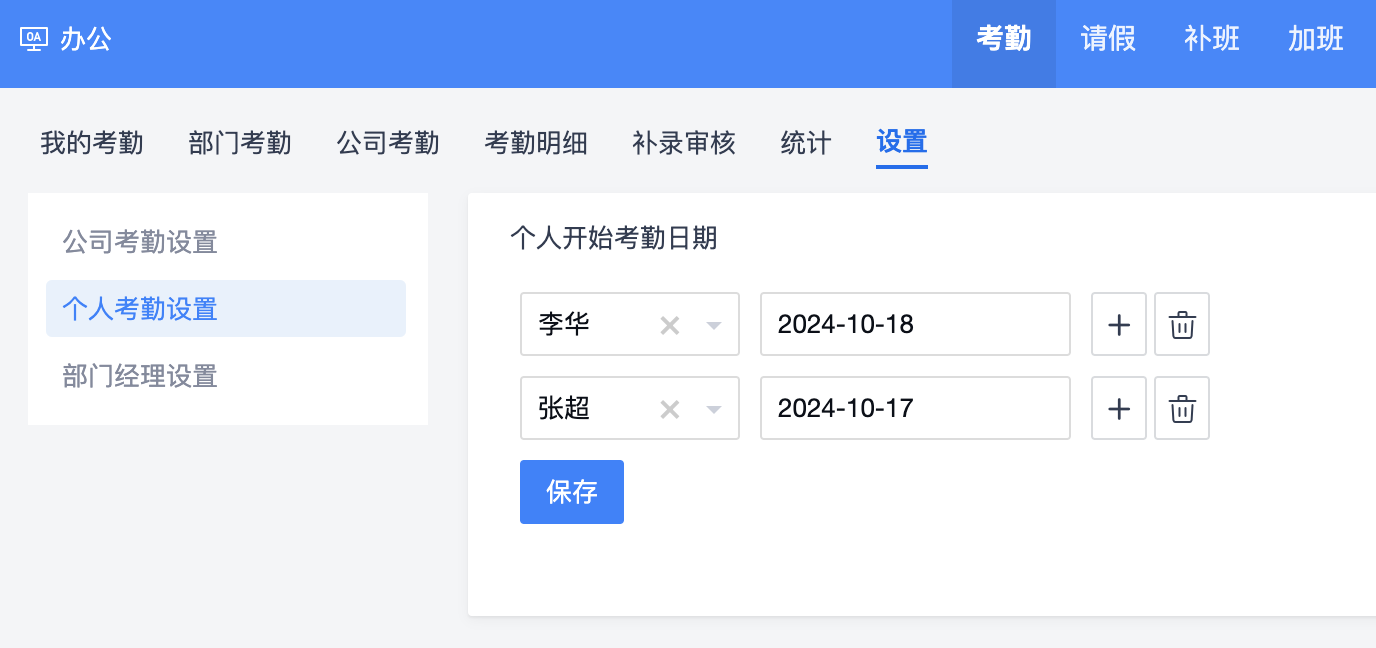Open the 补班 make-up shift menu
This screenshot has height=648, width=1376.
(1212, 40)
